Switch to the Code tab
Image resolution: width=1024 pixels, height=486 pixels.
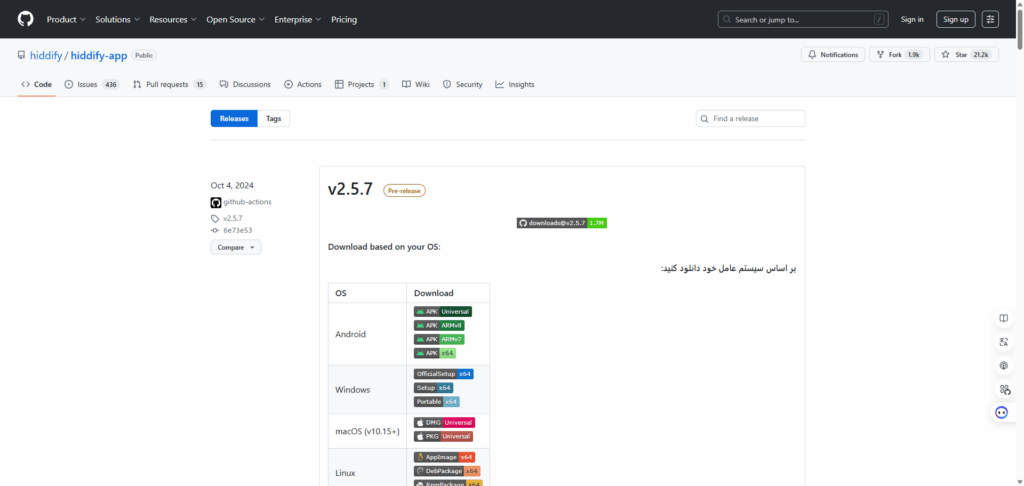(37, 84)
